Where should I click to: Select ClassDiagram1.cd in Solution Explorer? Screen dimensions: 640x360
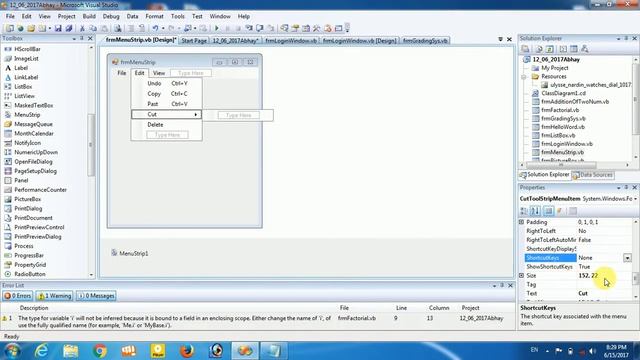[x=563, y=93]
